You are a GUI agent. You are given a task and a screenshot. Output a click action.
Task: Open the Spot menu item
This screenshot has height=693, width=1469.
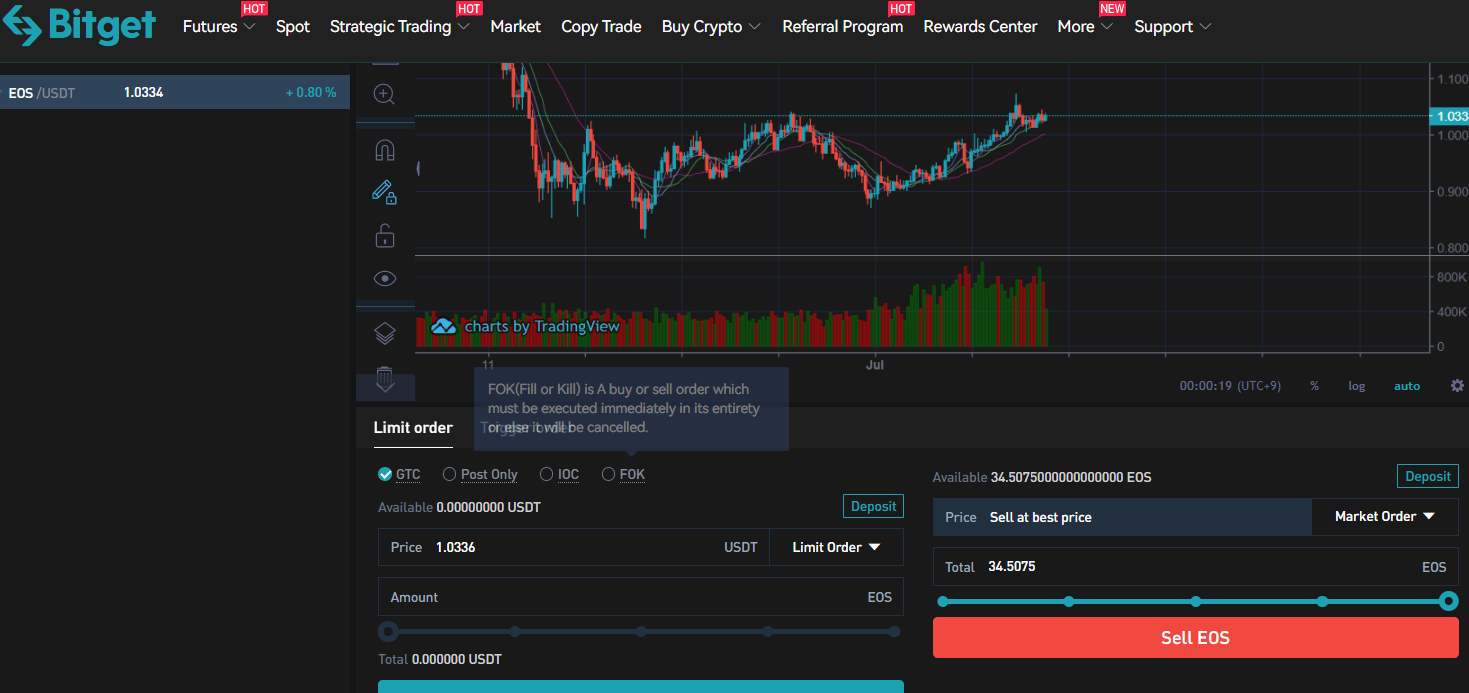pyautogui.click(x=293, y=27)
